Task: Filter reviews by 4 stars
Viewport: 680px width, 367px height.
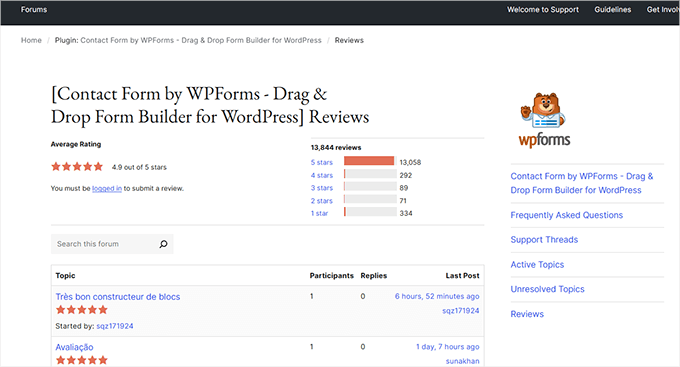Action: point(322,175)
